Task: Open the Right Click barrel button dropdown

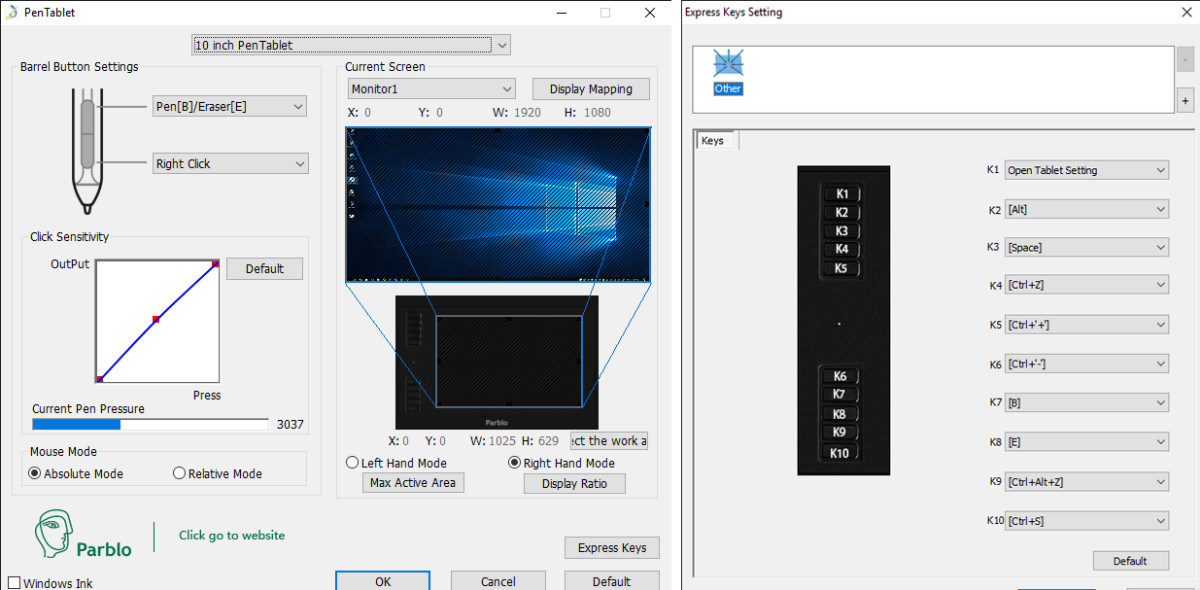Action: click(x=230, y=164)
